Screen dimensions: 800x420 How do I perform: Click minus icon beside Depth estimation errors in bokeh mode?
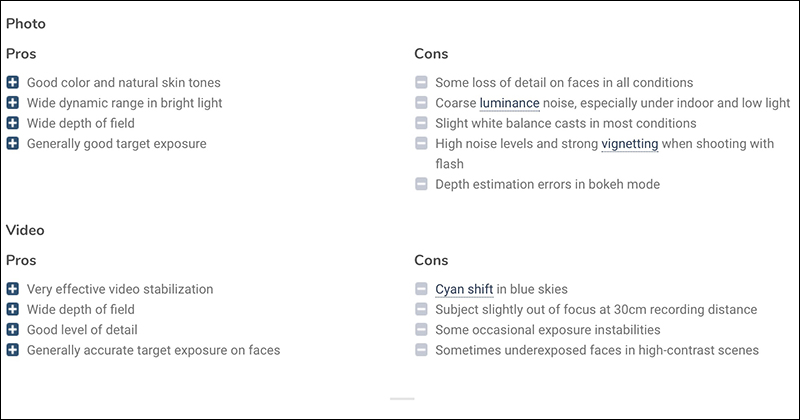coord(421,184)
